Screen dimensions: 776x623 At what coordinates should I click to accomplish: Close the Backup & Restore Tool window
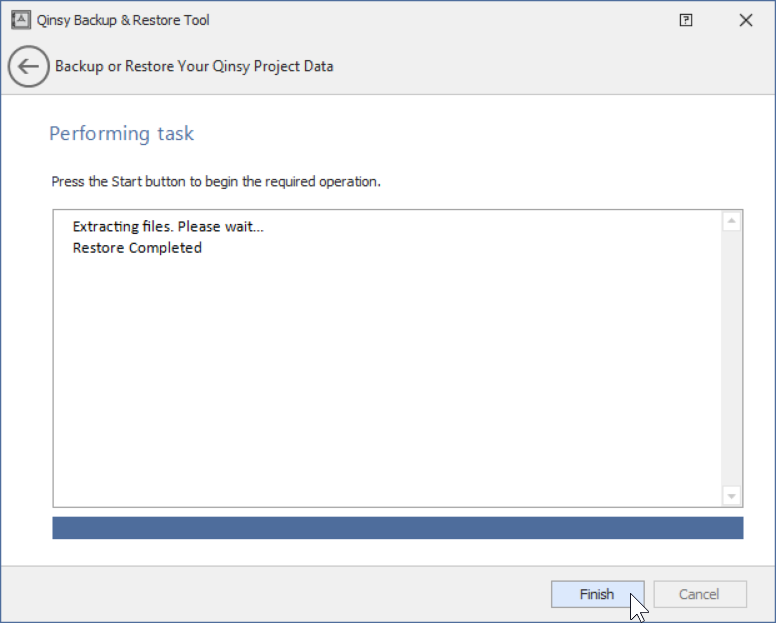tap(746, 20)
